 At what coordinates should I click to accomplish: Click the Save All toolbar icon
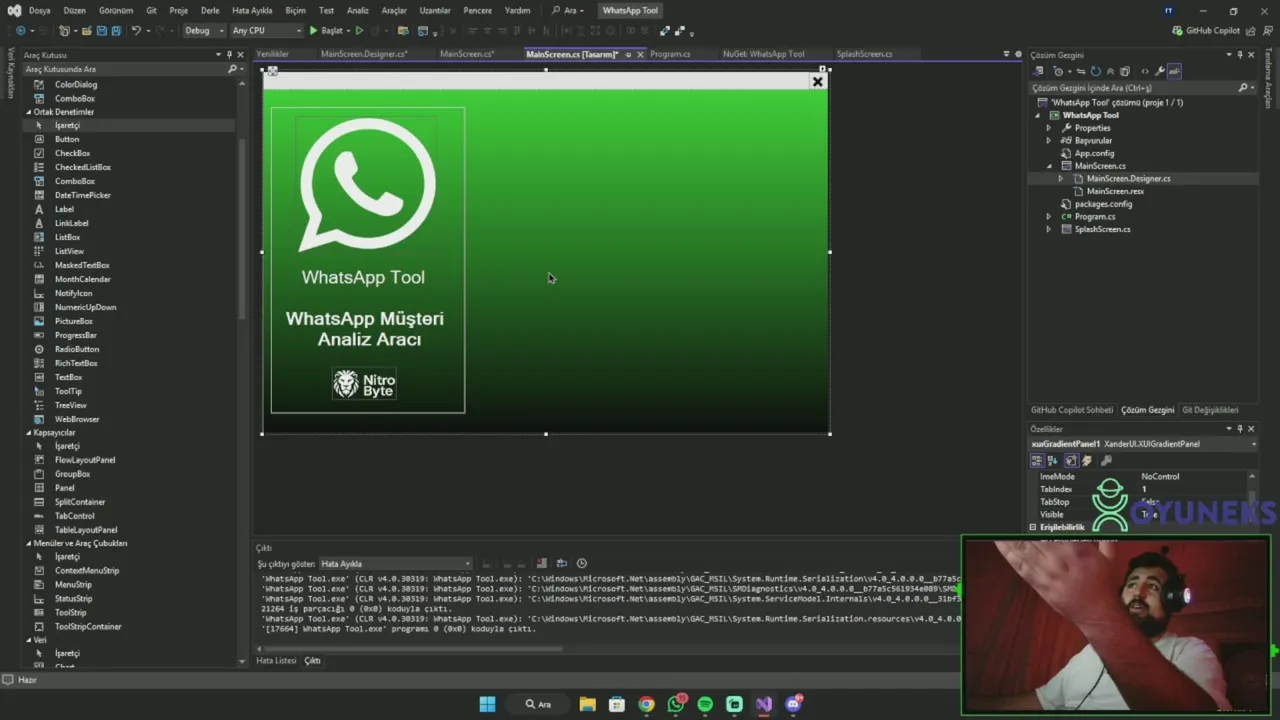tap(116, 31)
